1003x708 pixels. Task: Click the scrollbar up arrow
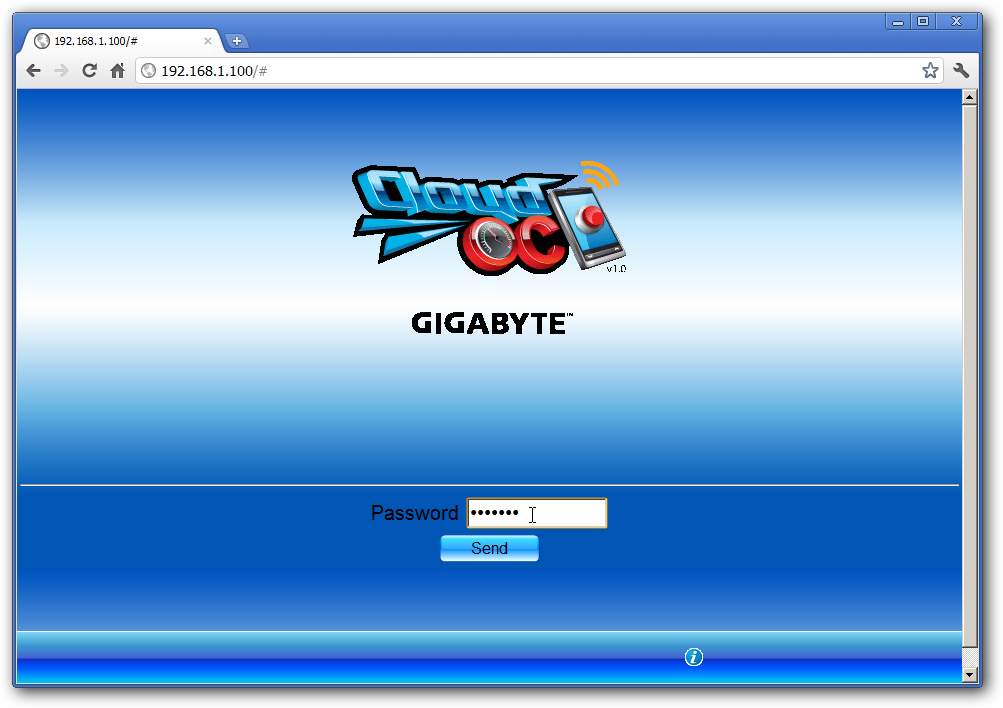pos(969,97)
